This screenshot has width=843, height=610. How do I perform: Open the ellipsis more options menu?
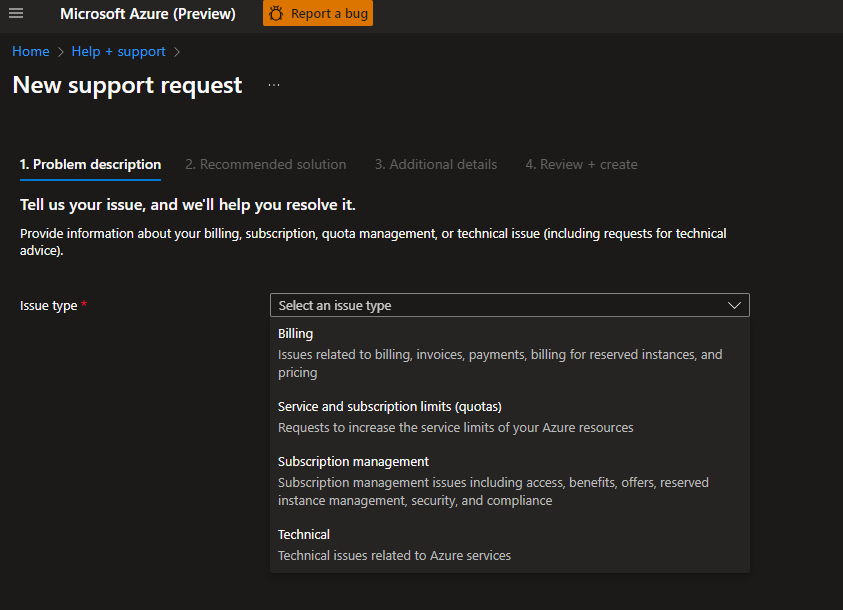(x=274, y=85)
